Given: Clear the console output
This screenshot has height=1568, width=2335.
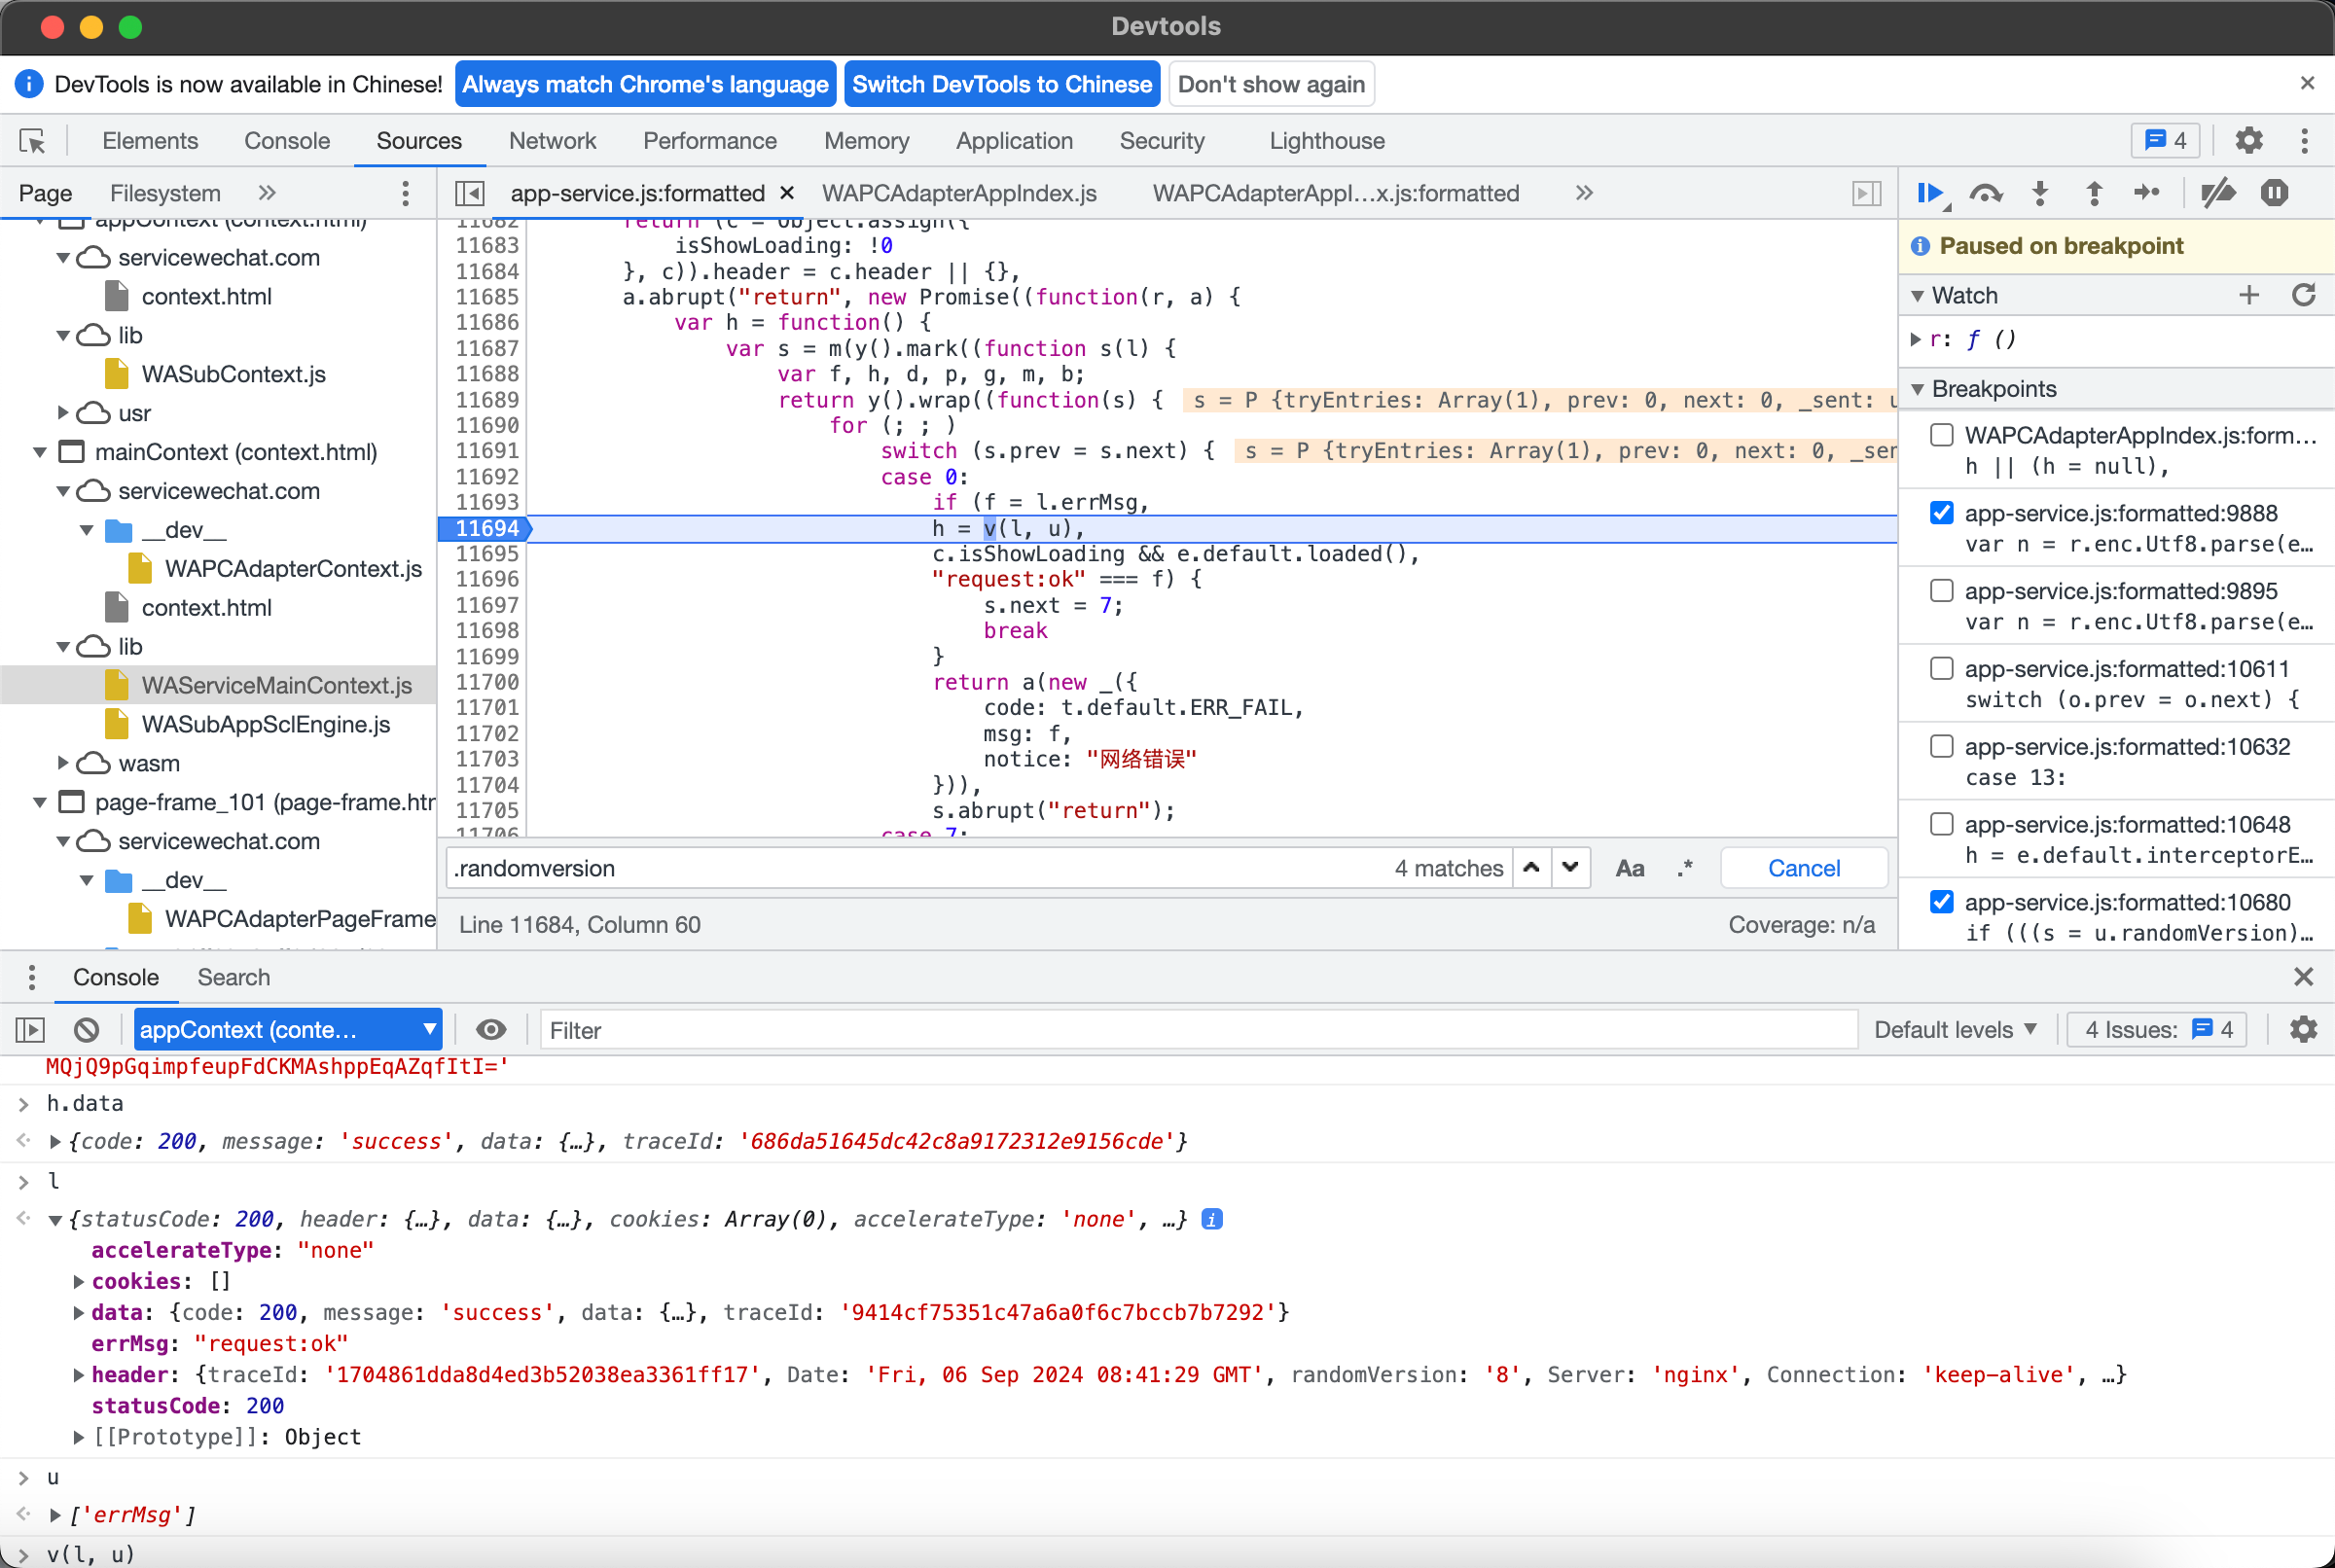Looking at the screenshot, I should (87, 1029).
